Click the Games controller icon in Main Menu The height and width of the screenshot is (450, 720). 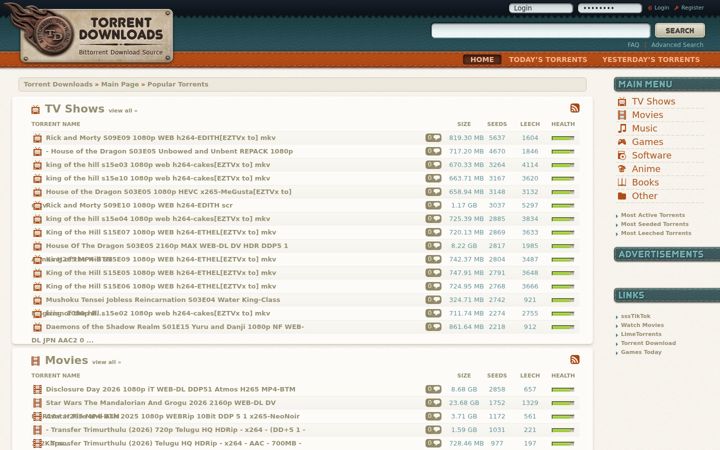pyautogui.click(x=622, y=142)
